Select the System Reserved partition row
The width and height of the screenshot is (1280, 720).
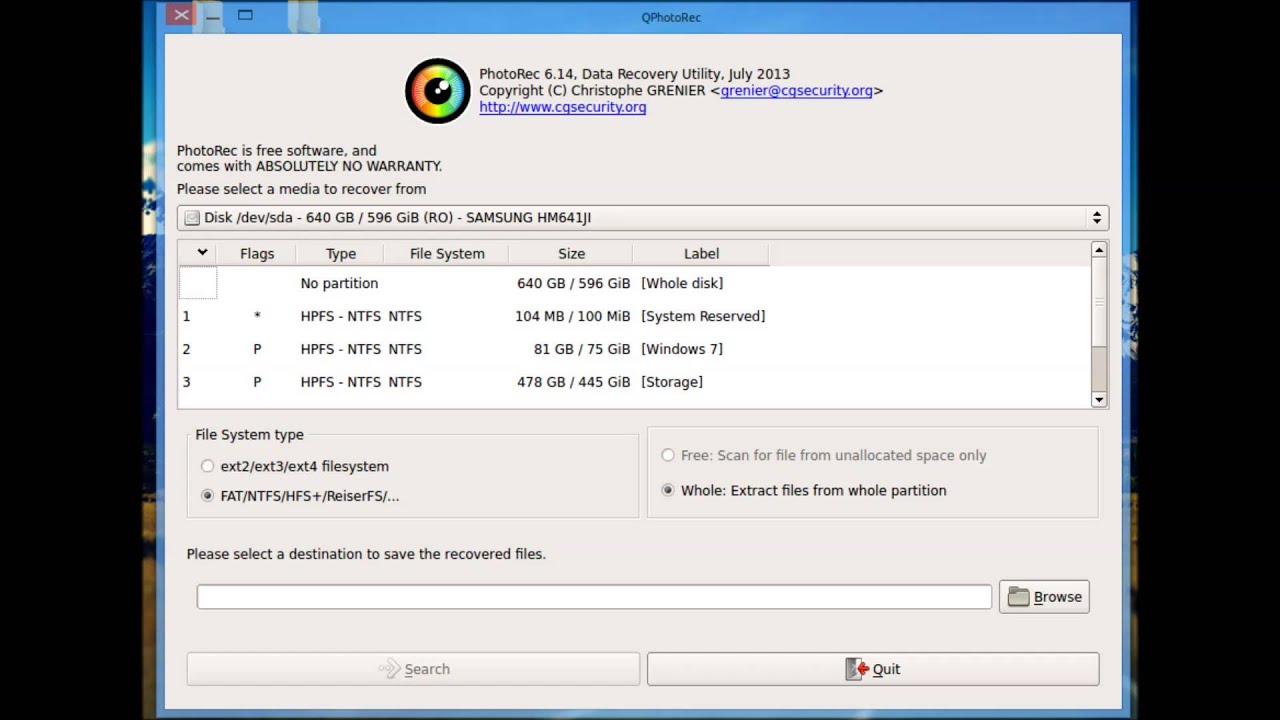pos(635,316)
